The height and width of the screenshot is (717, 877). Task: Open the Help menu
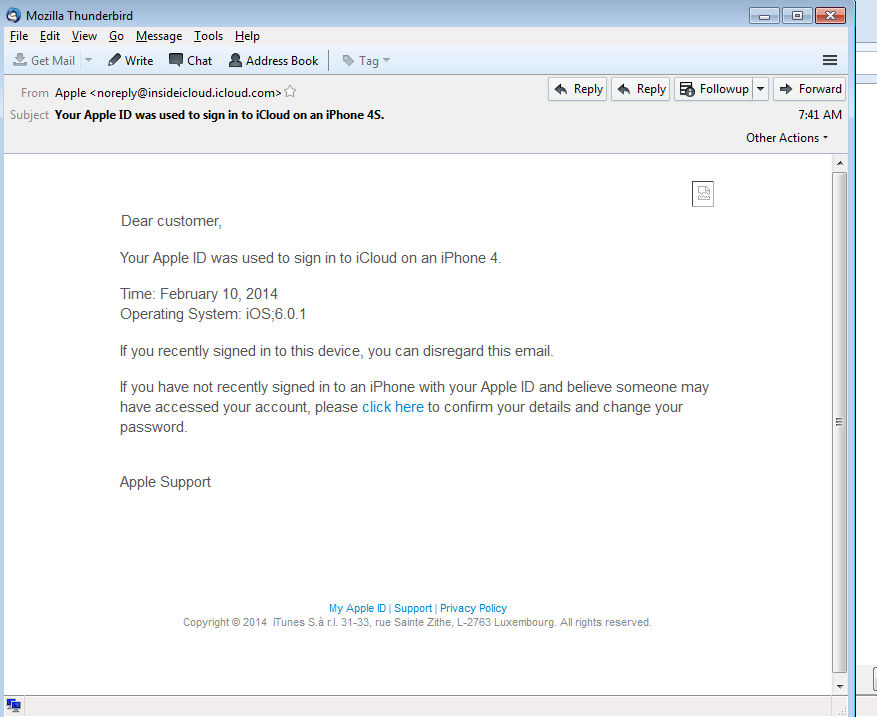coord(247,36)
